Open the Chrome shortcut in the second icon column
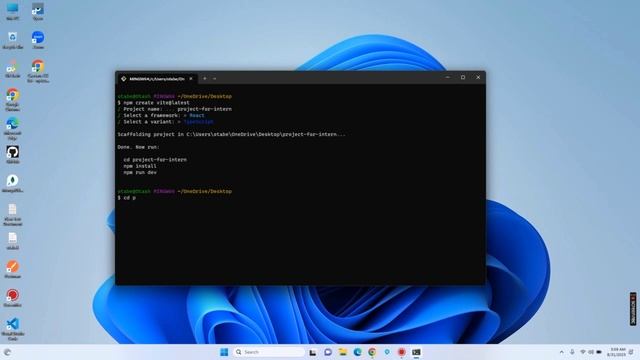 point(38,71)
